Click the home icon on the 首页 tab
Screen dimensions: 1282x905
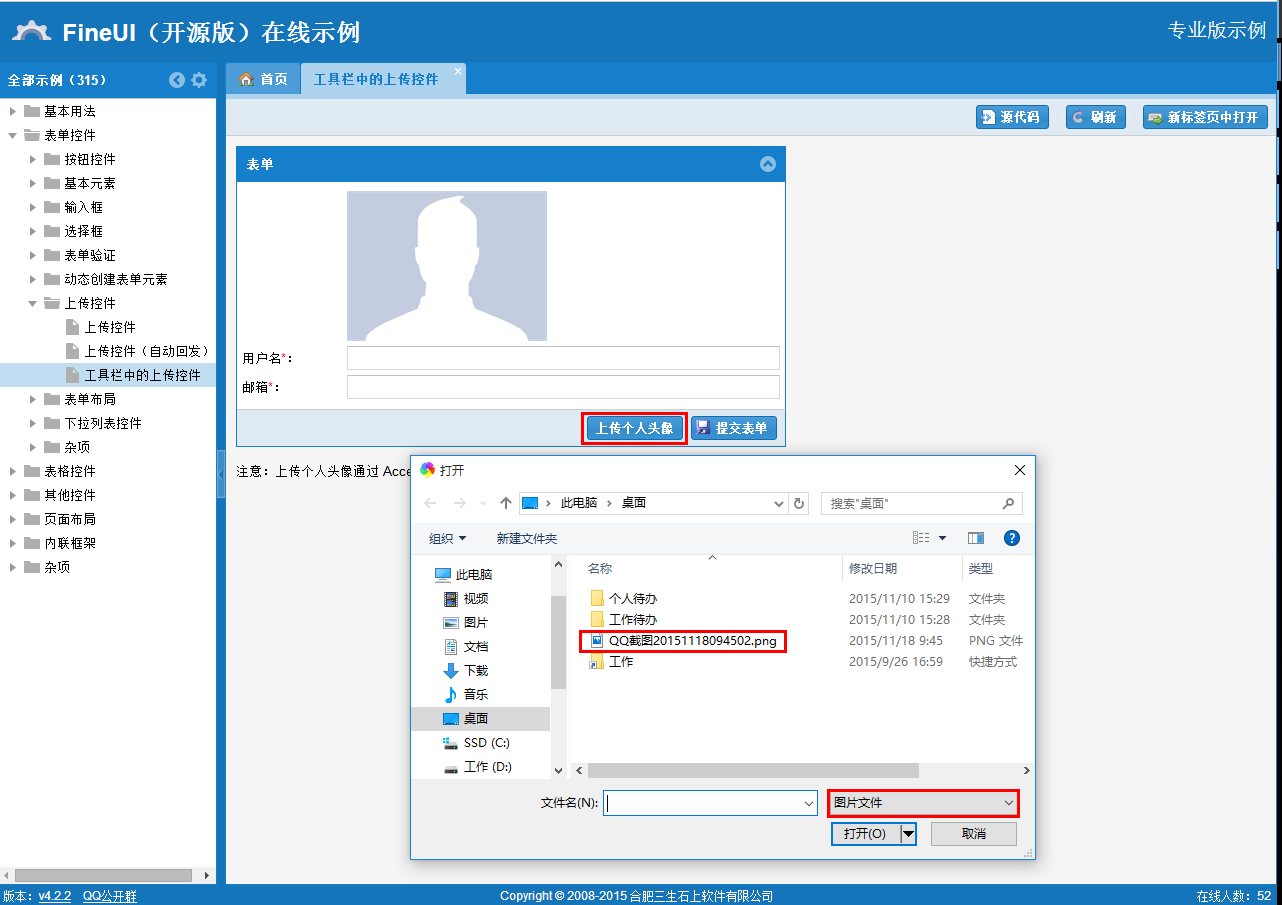[246, 79]
